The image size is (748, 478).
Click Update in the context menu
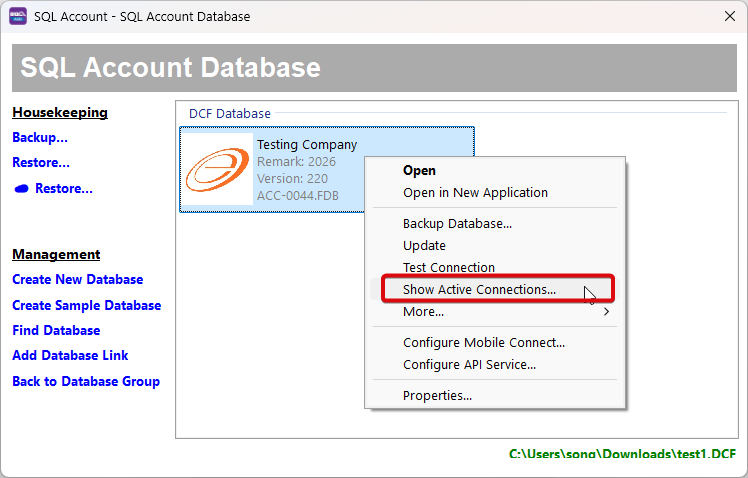(424, 246)
